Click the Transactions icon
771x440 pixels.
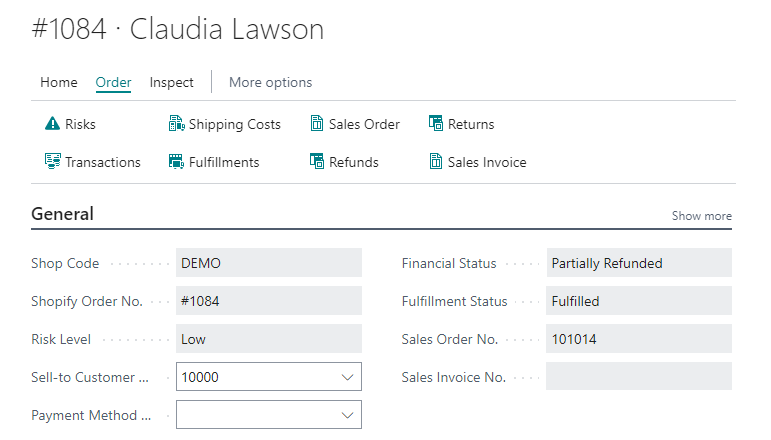52,161
